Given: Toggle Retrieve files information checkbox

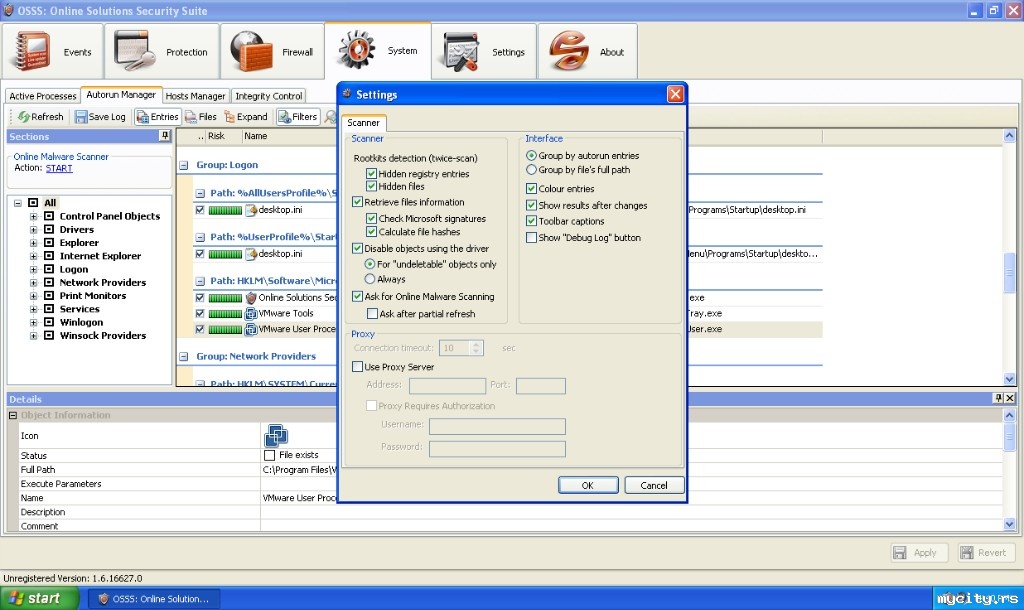Looking at the screenshot, I should tap(357, 202).
